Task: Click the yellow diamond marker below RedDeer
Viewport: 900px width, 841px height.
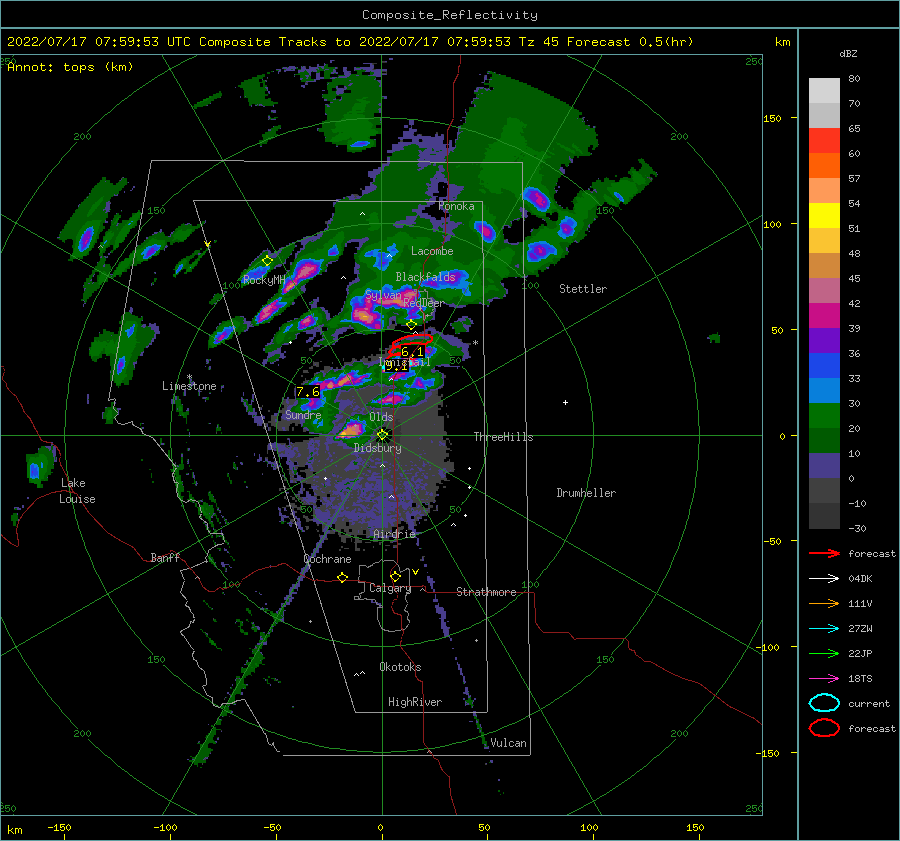Action: pyautogui.click(x=411, y=325)
